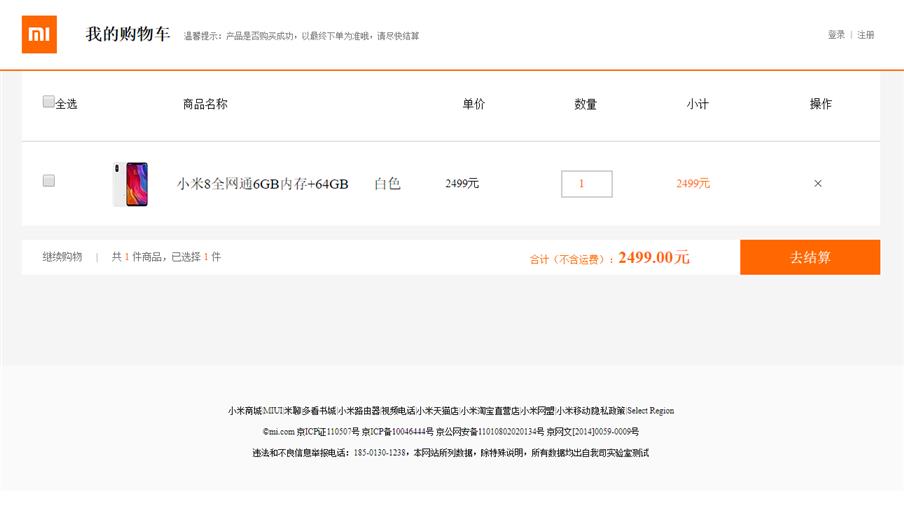Click the 商品名称 column header
Screen dimensions: 904x517
point(205,104)
